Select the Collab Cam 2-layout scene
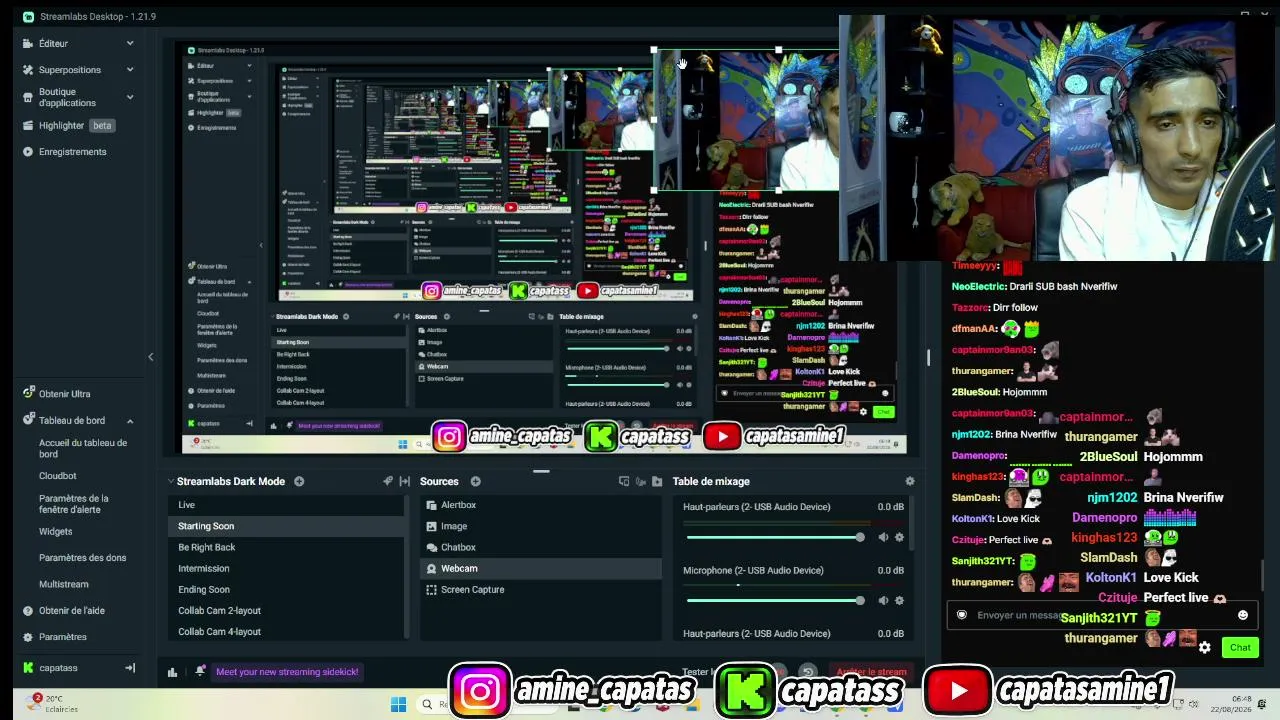The image size is (1280, 720). point(285,611)
